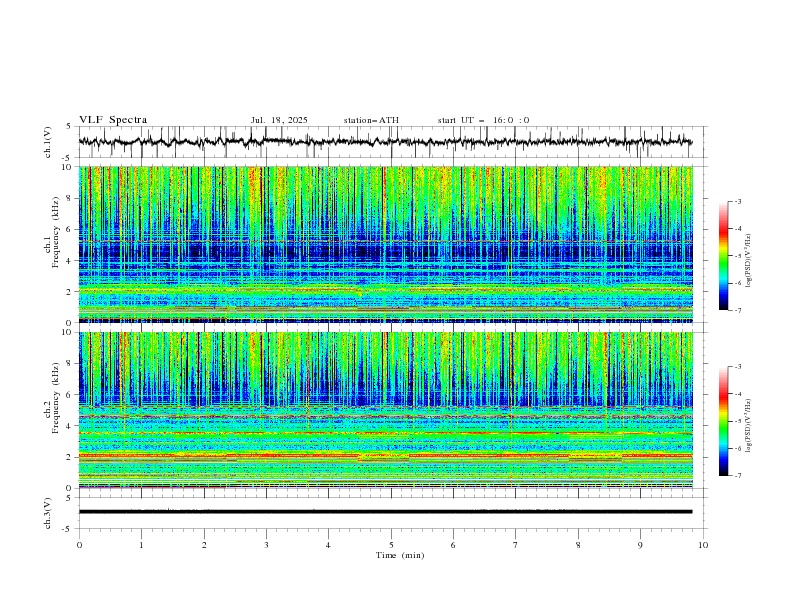Click time axis tick label "8"
Viewport: 792px width, 612px height.
click(x=578, y=545)
